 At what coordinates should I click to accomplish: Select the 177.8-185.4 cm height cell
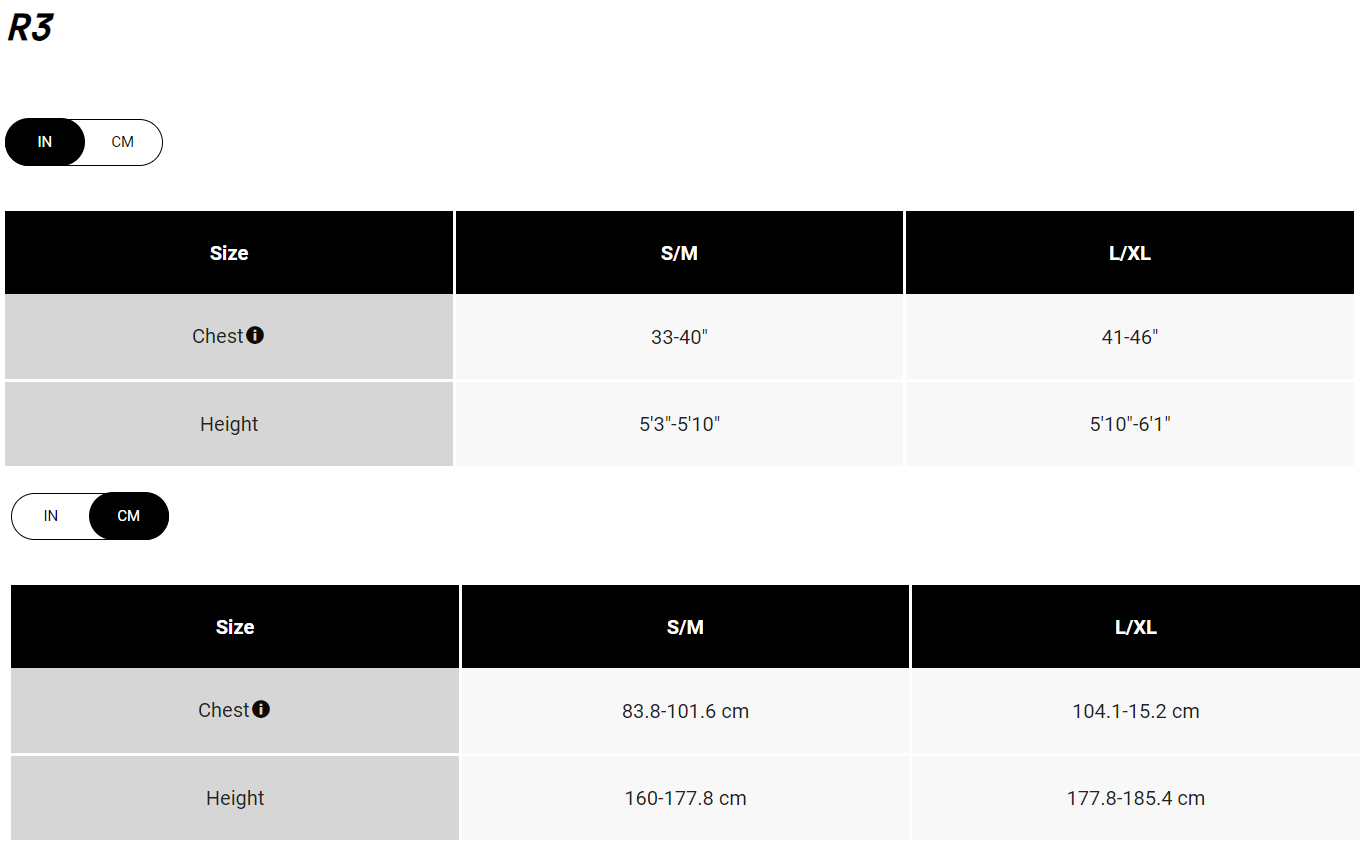click(x=1136, y=798)
